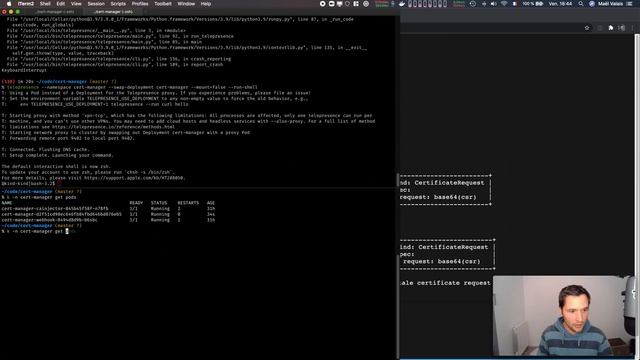
Task: Click the STATUS column header in pod list
Action: (x=159, y=203)
